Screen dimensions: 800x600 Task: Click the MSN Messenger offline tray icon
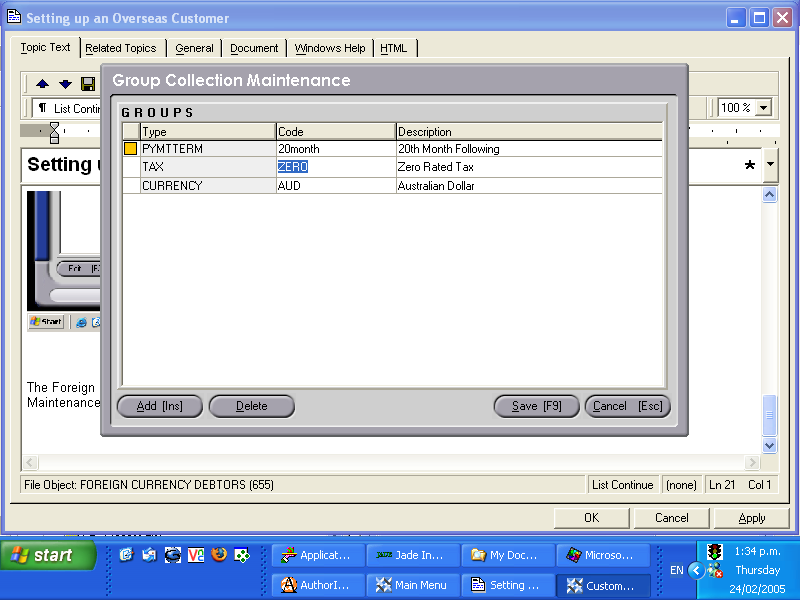coord(715,570)
